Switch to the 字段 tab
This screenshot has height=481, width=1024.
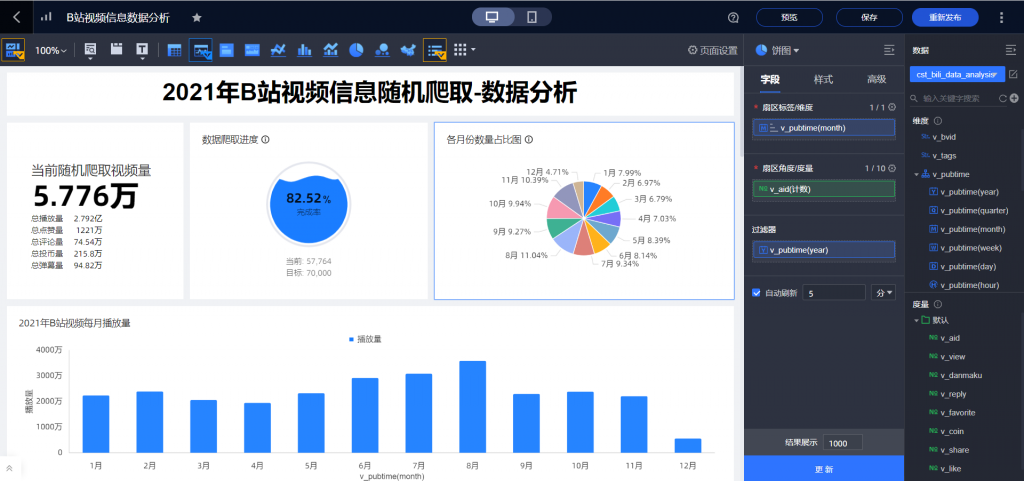(770, 79)
